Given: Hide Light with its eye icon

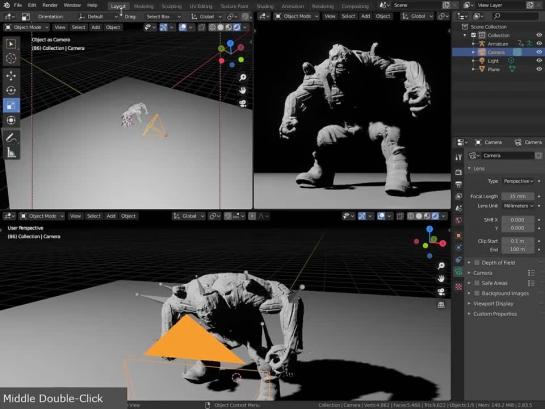Looking at the screenshot, I should [x=539, y=61].
